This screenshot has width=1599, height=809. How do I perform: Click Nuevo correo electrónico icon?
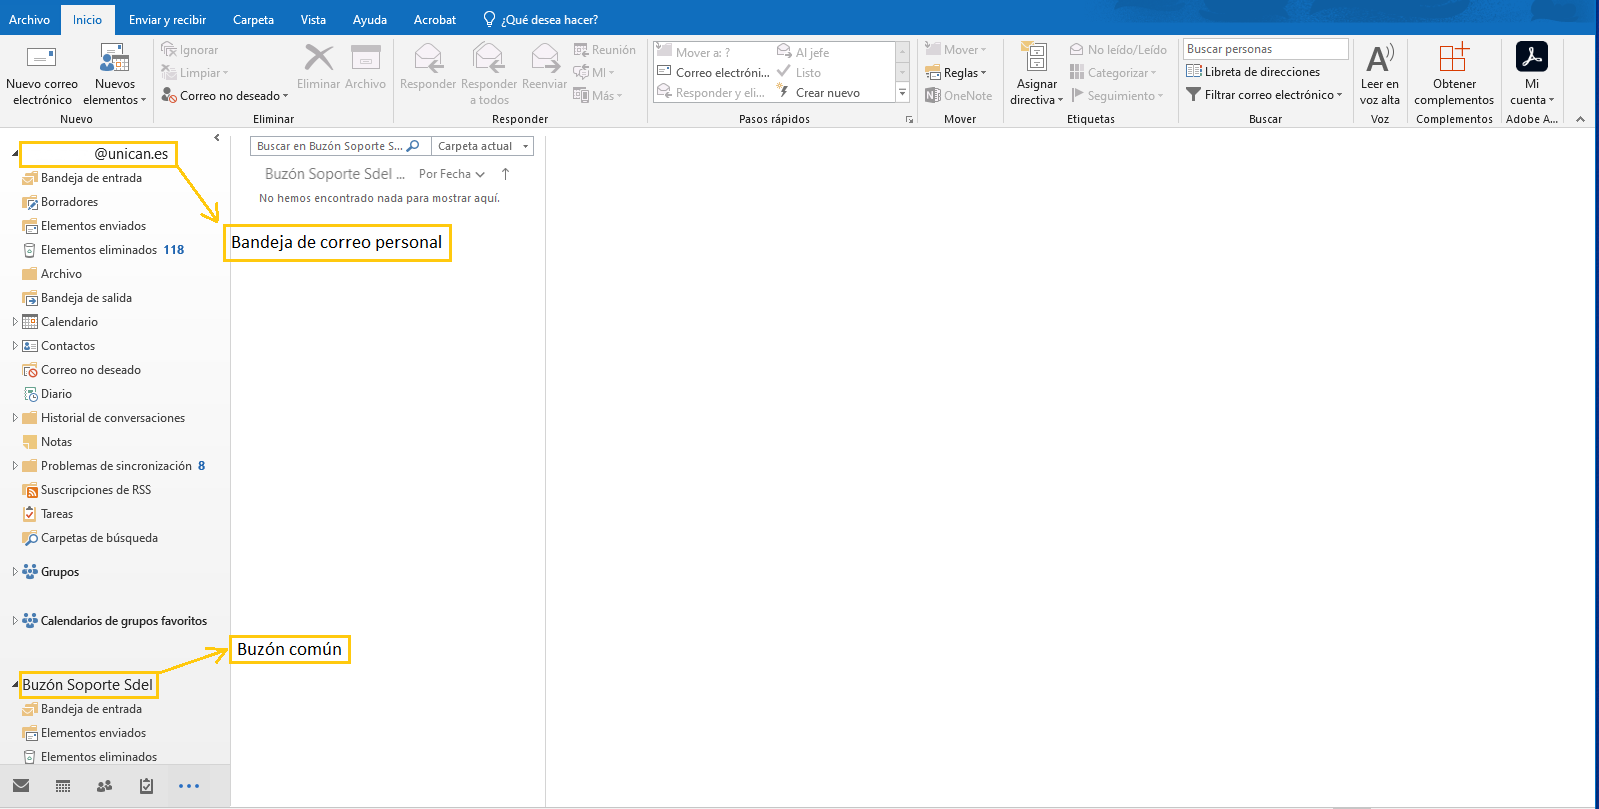pos(41,58)
